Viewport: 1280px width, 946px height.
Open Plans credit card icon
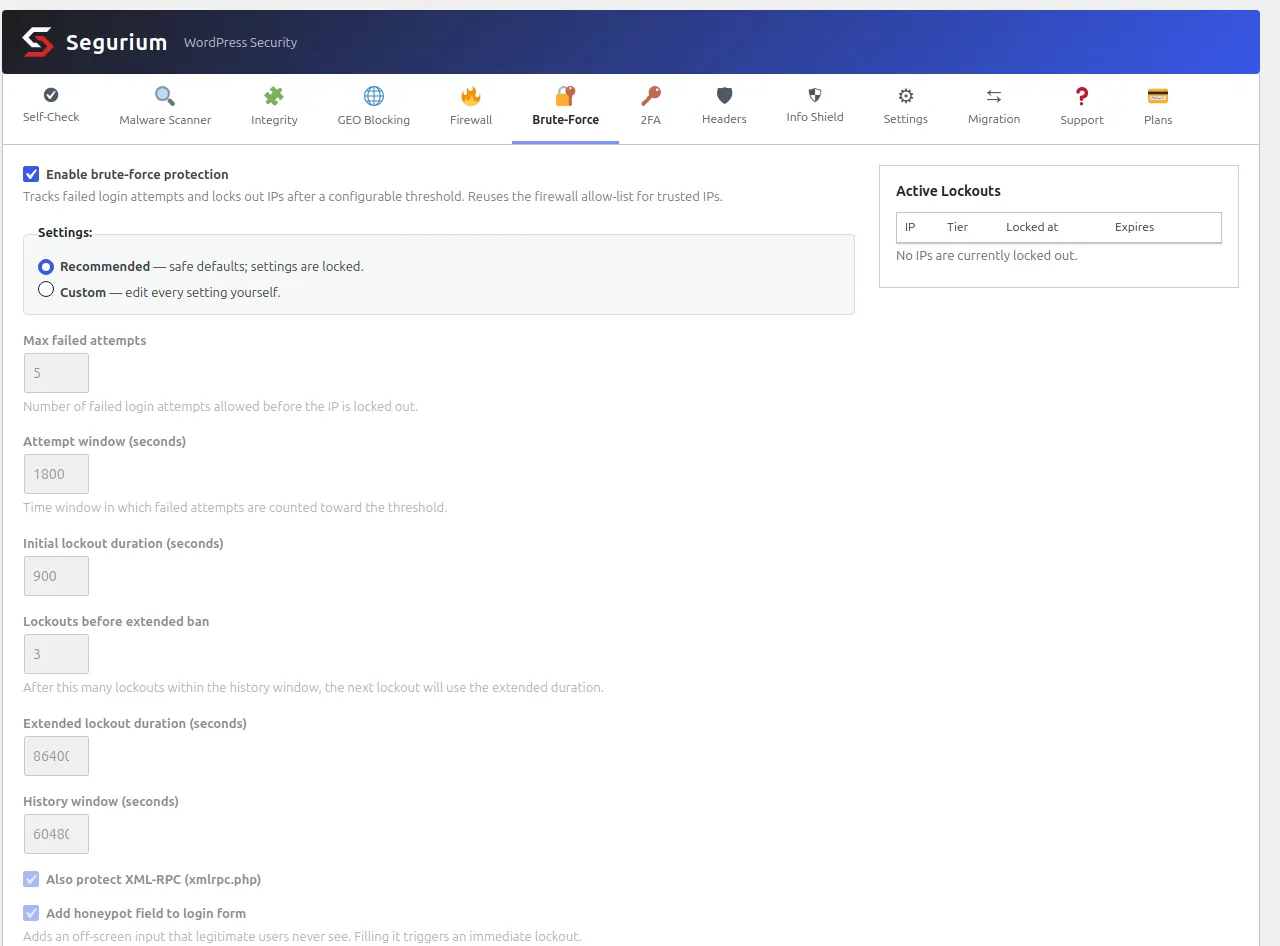pyautogui.click(x=1158, y=96)
